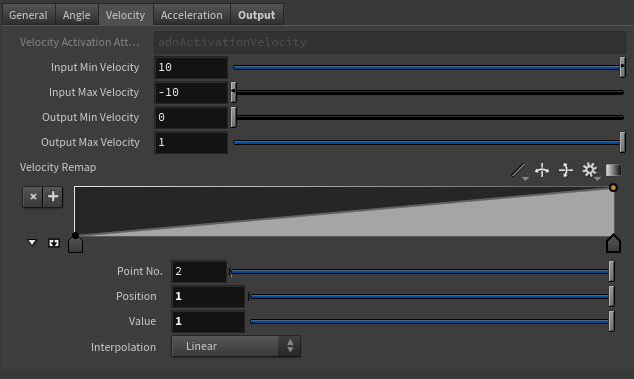Collapse ramp controls with the triangle arrow
Viewport: 634px width, 379px height.
coord(32,242)
